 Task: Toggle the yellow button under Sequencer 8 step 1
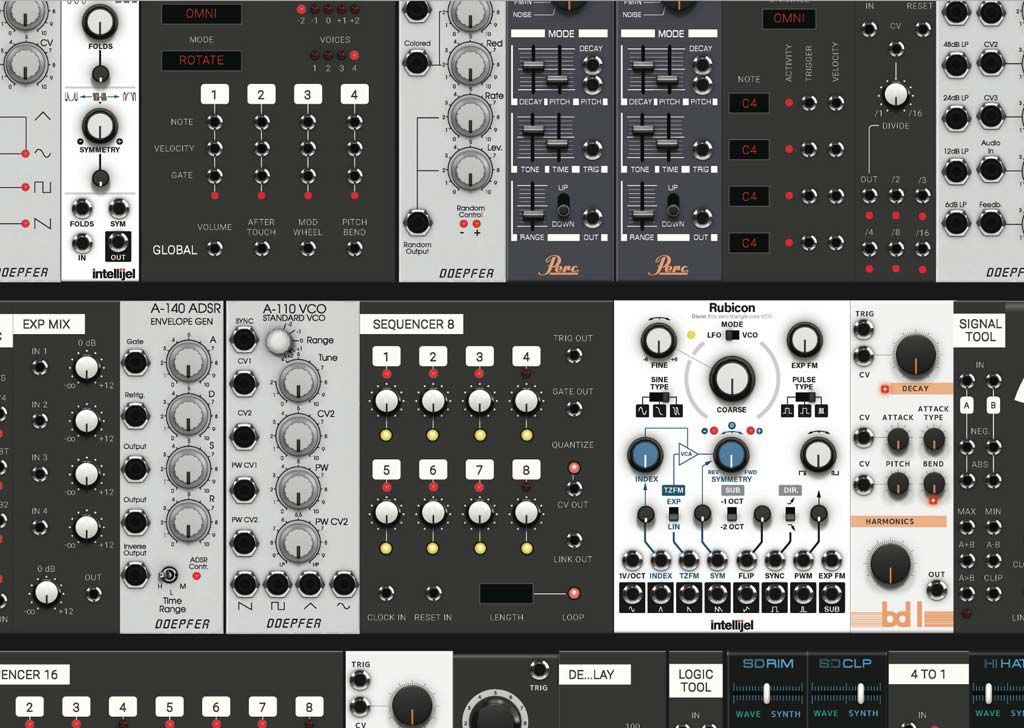click(386, 435)
